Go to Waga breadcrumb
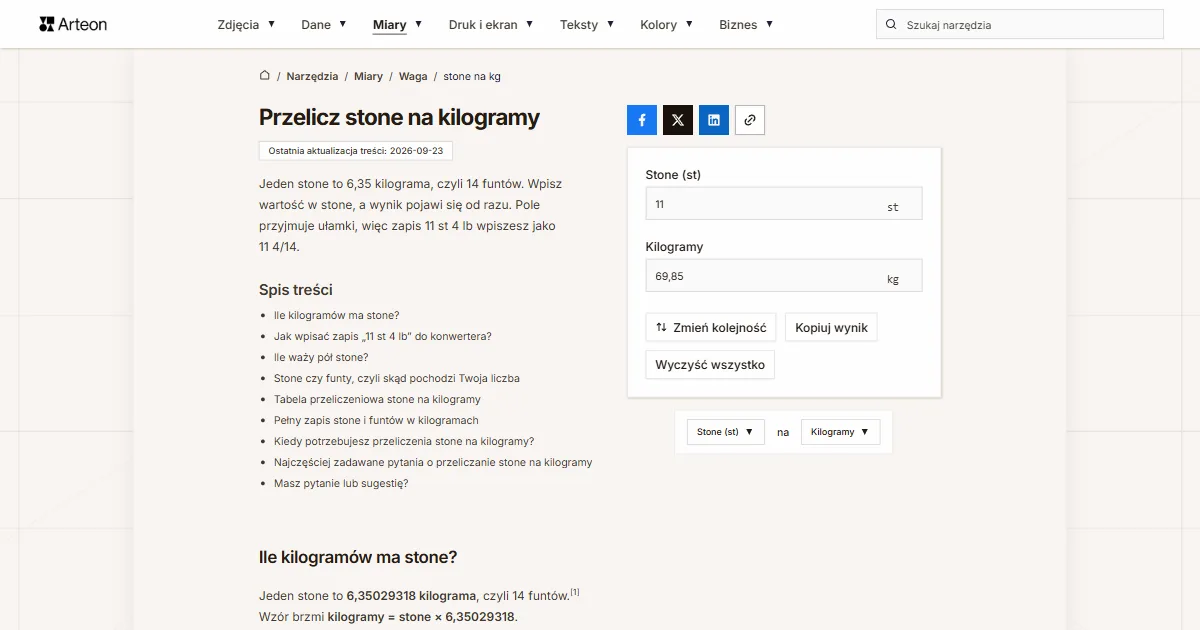The image size is (1200, 630). point(413,76)
